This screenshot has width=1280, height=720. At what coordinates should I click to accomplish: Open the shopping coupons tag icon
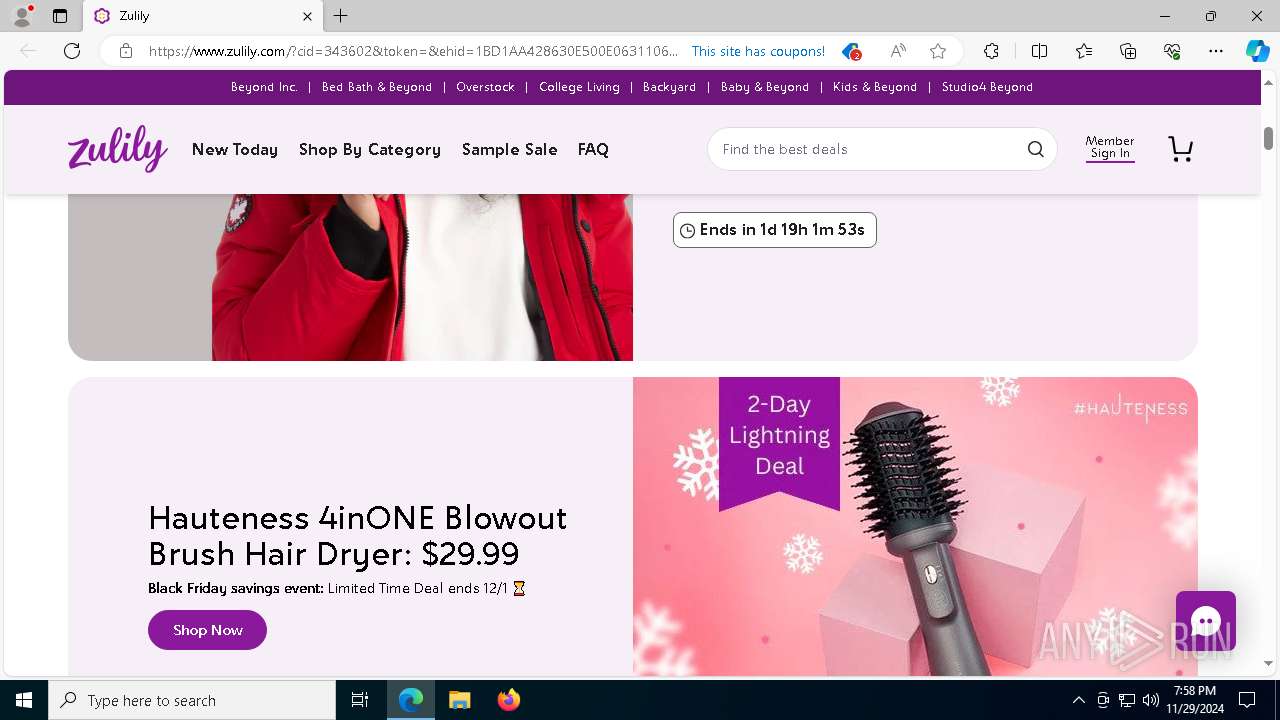[x=851, y=51]
